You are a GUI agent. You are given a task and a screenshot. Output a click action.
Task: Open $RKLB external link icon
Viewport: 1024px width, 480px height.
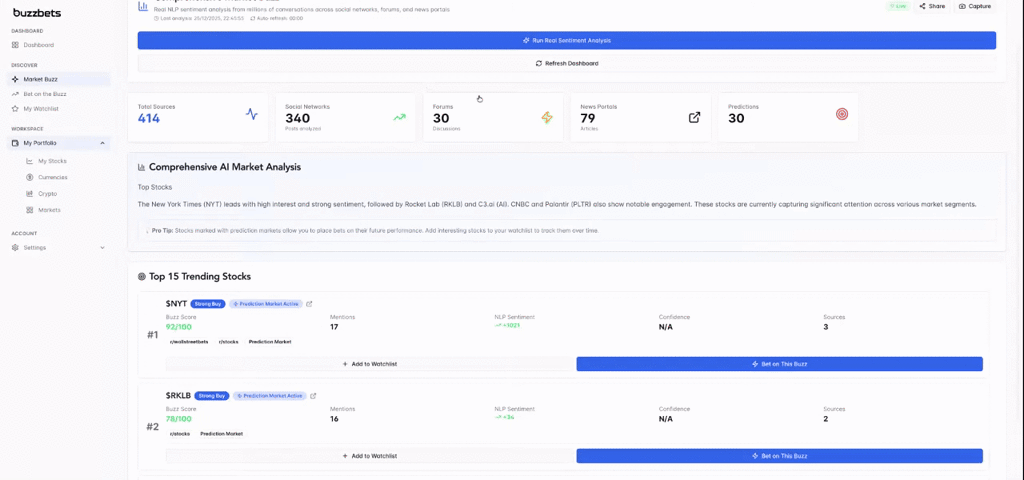313,396
